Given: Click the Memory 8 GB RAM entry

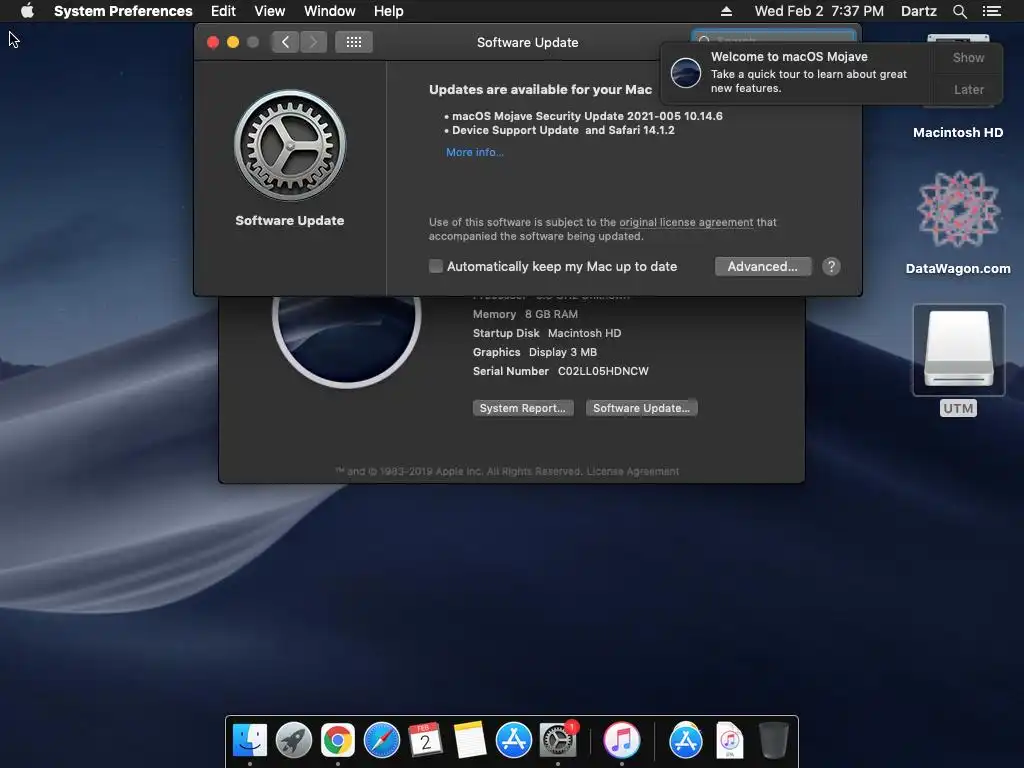Looking at the screenshot, I should pos(525,314).
